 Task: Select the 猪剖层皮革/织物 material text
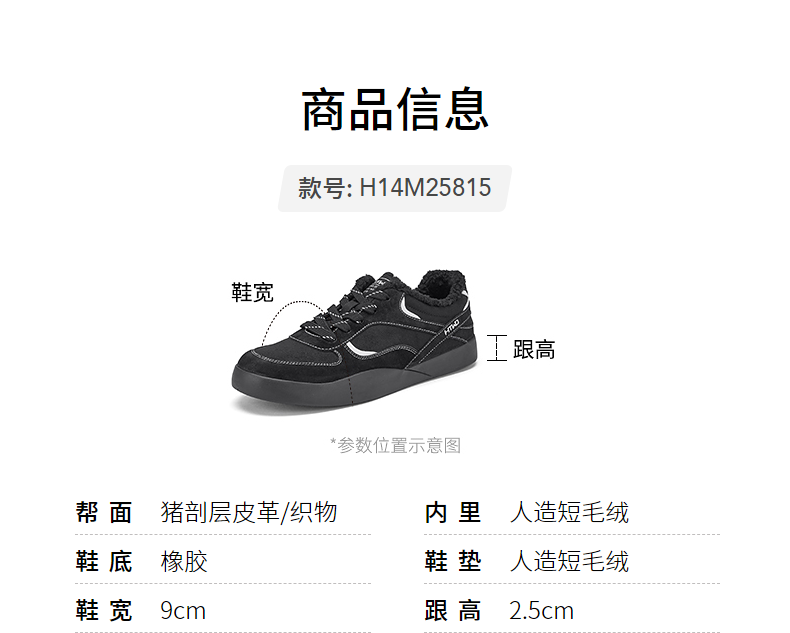[249, 513]
